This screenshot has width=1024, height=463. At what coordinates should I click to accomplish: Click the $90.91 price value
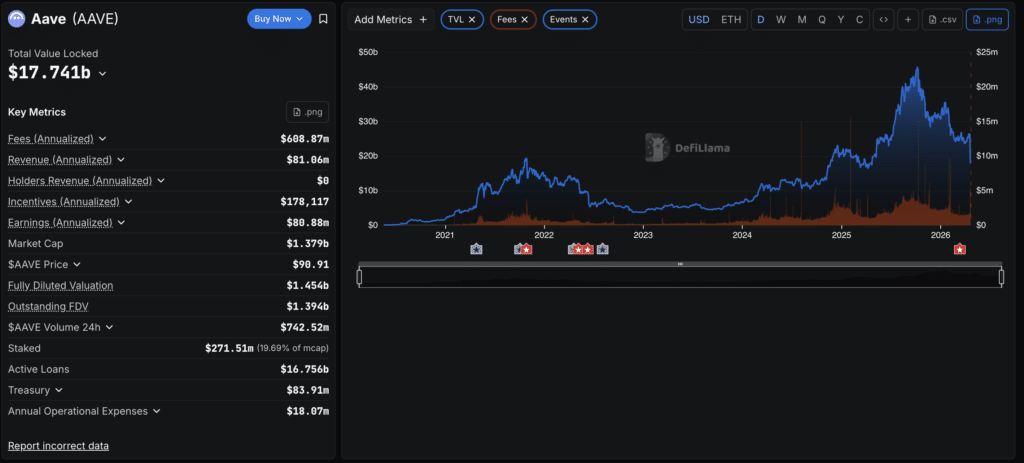pyautogui.click(x=311, y=264)
